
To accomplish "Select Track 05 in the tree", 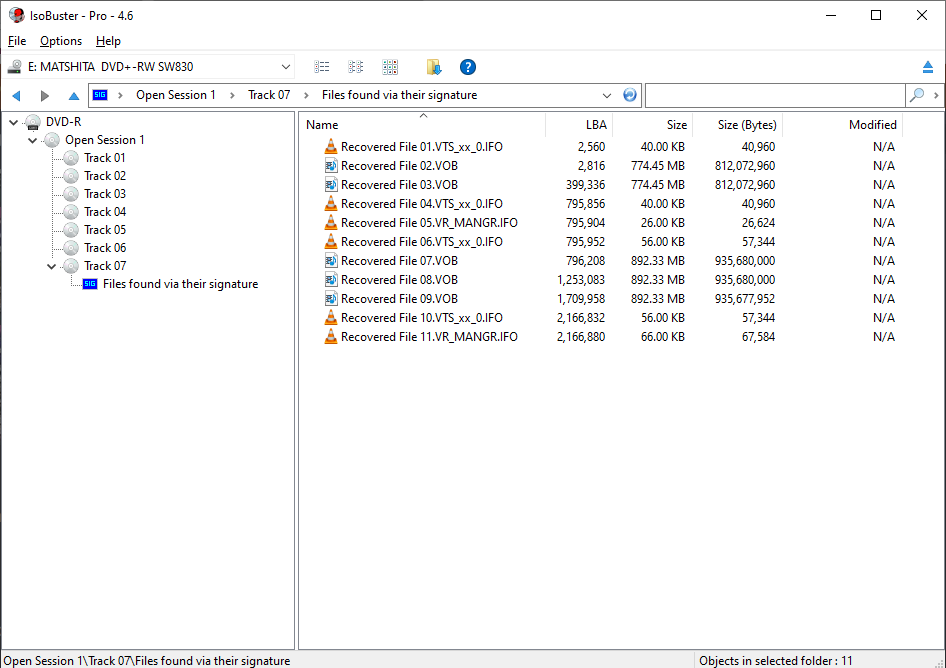I will [x=105, y=230].
